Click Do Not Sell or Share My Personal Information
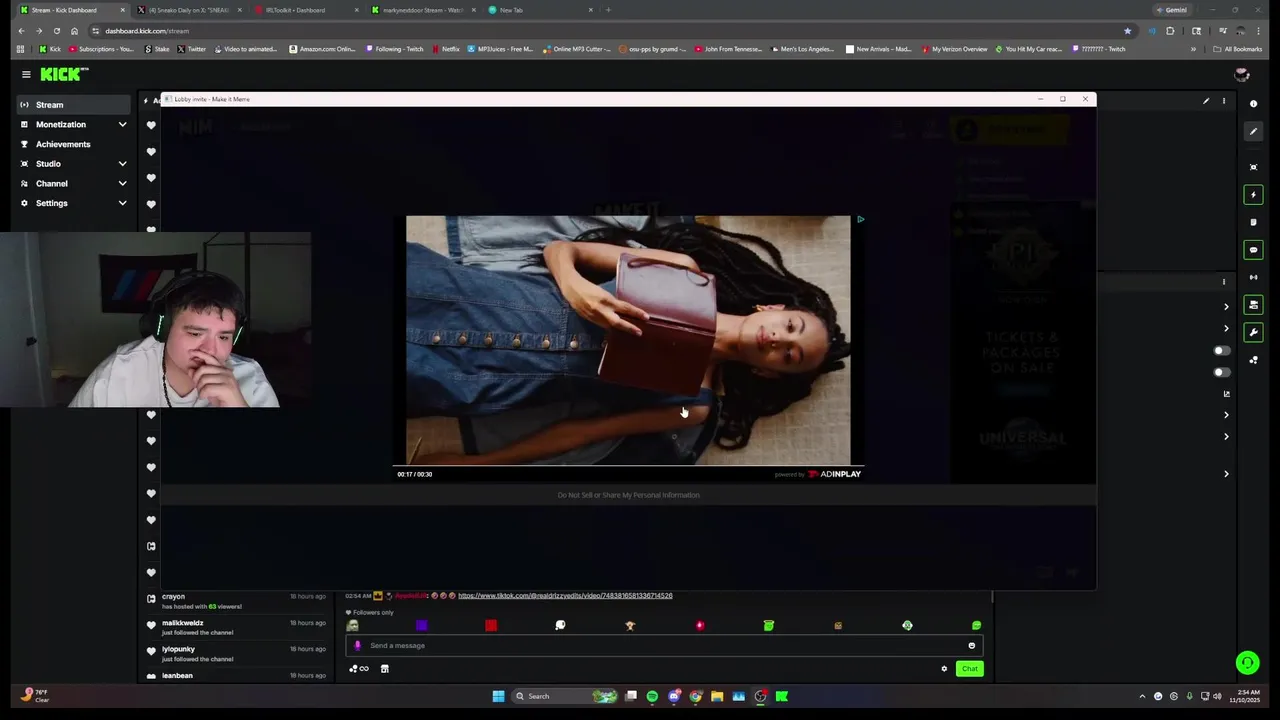 click(628, 495)
